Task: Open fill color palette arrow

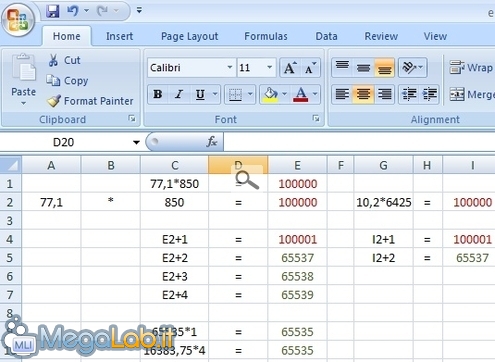Action: [284, 94]
